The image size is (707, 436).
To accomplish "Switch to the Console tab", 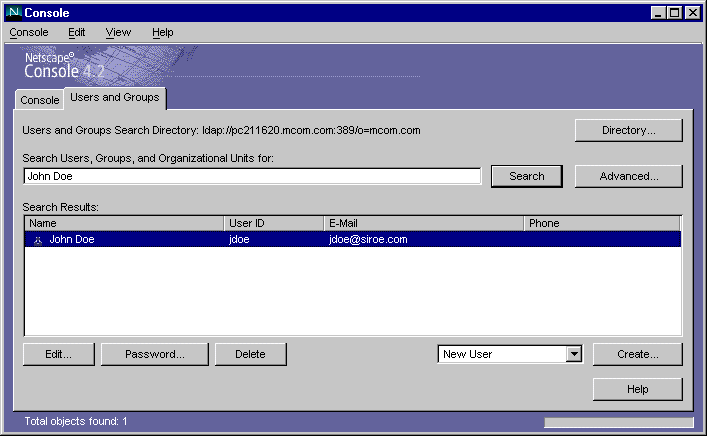I will tap(40, 100).
